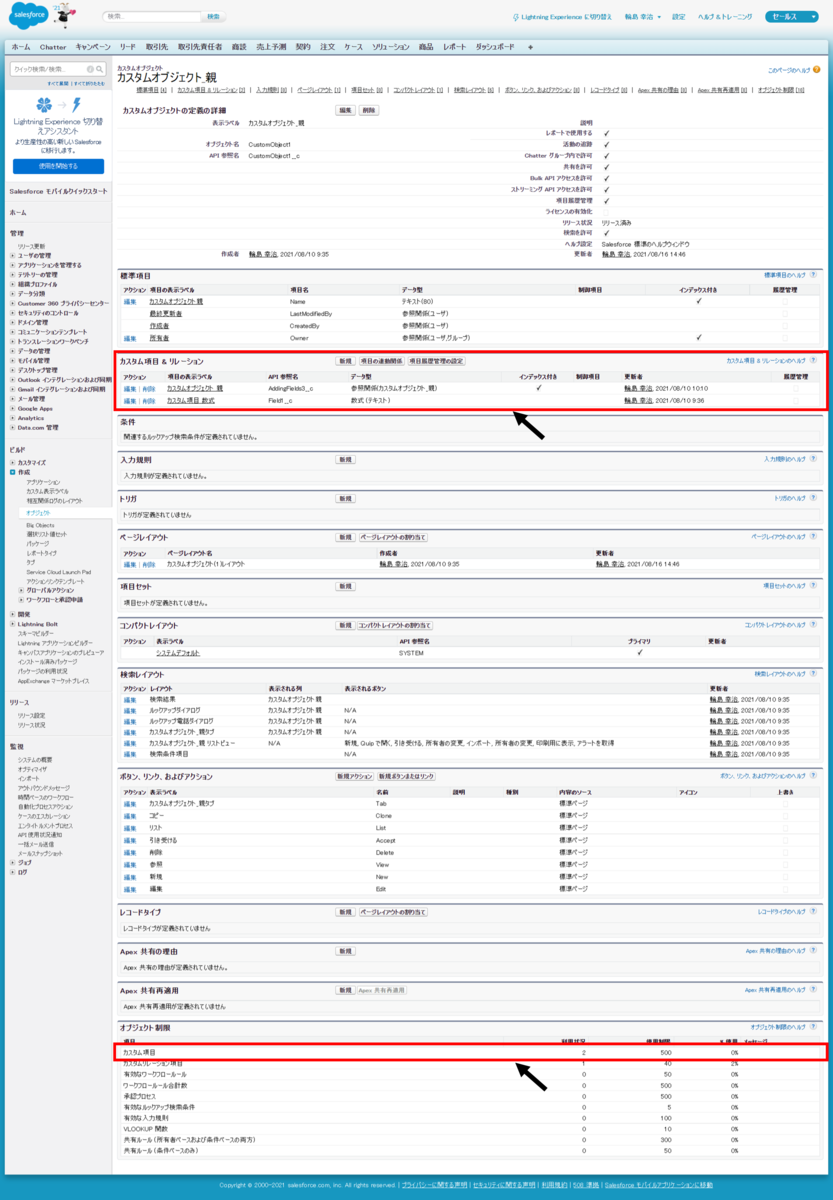Click search icon in quick find box
The width and height of the screenshot is (833, 1200).
(98, 69)
